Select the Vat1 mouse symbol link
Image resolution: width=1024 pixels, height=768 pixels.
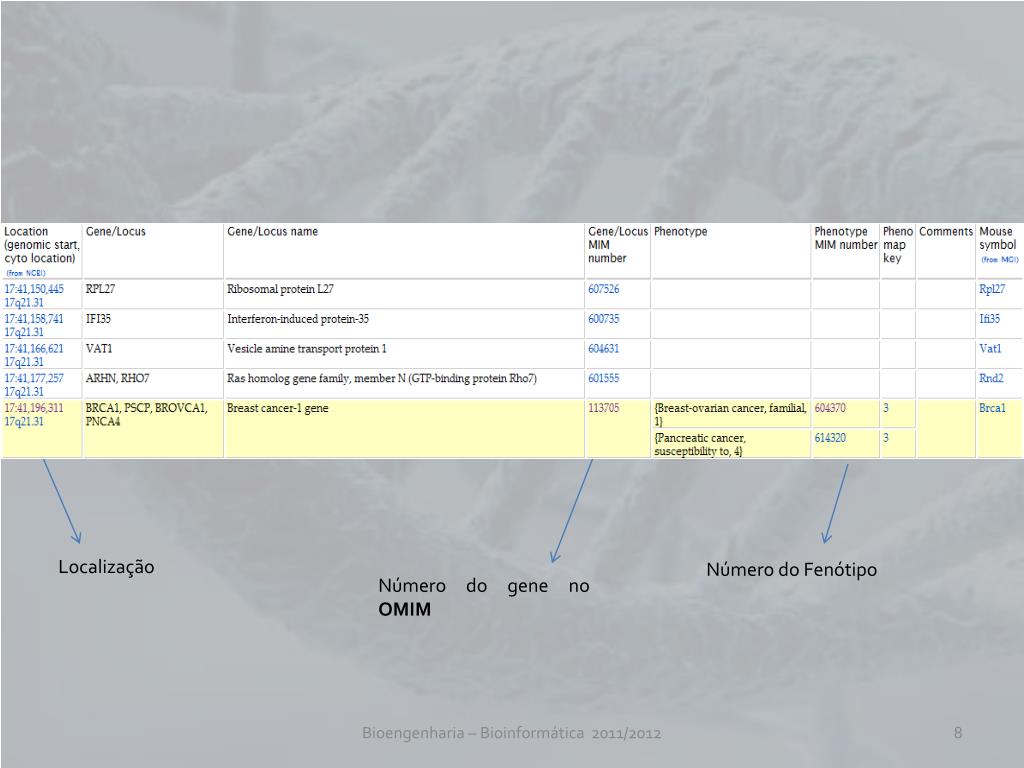click(x=989, y=349)
